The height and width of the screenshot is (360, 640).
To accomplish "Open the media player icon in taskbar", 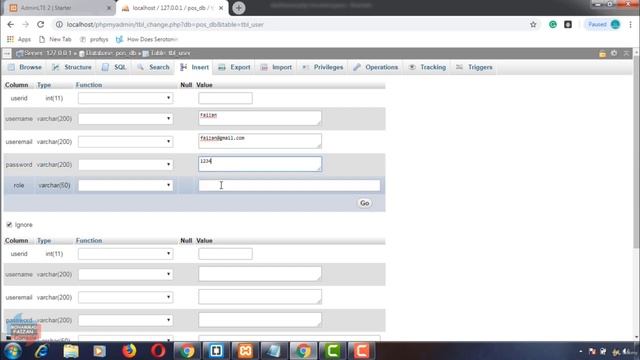I will tap(100, 351).
